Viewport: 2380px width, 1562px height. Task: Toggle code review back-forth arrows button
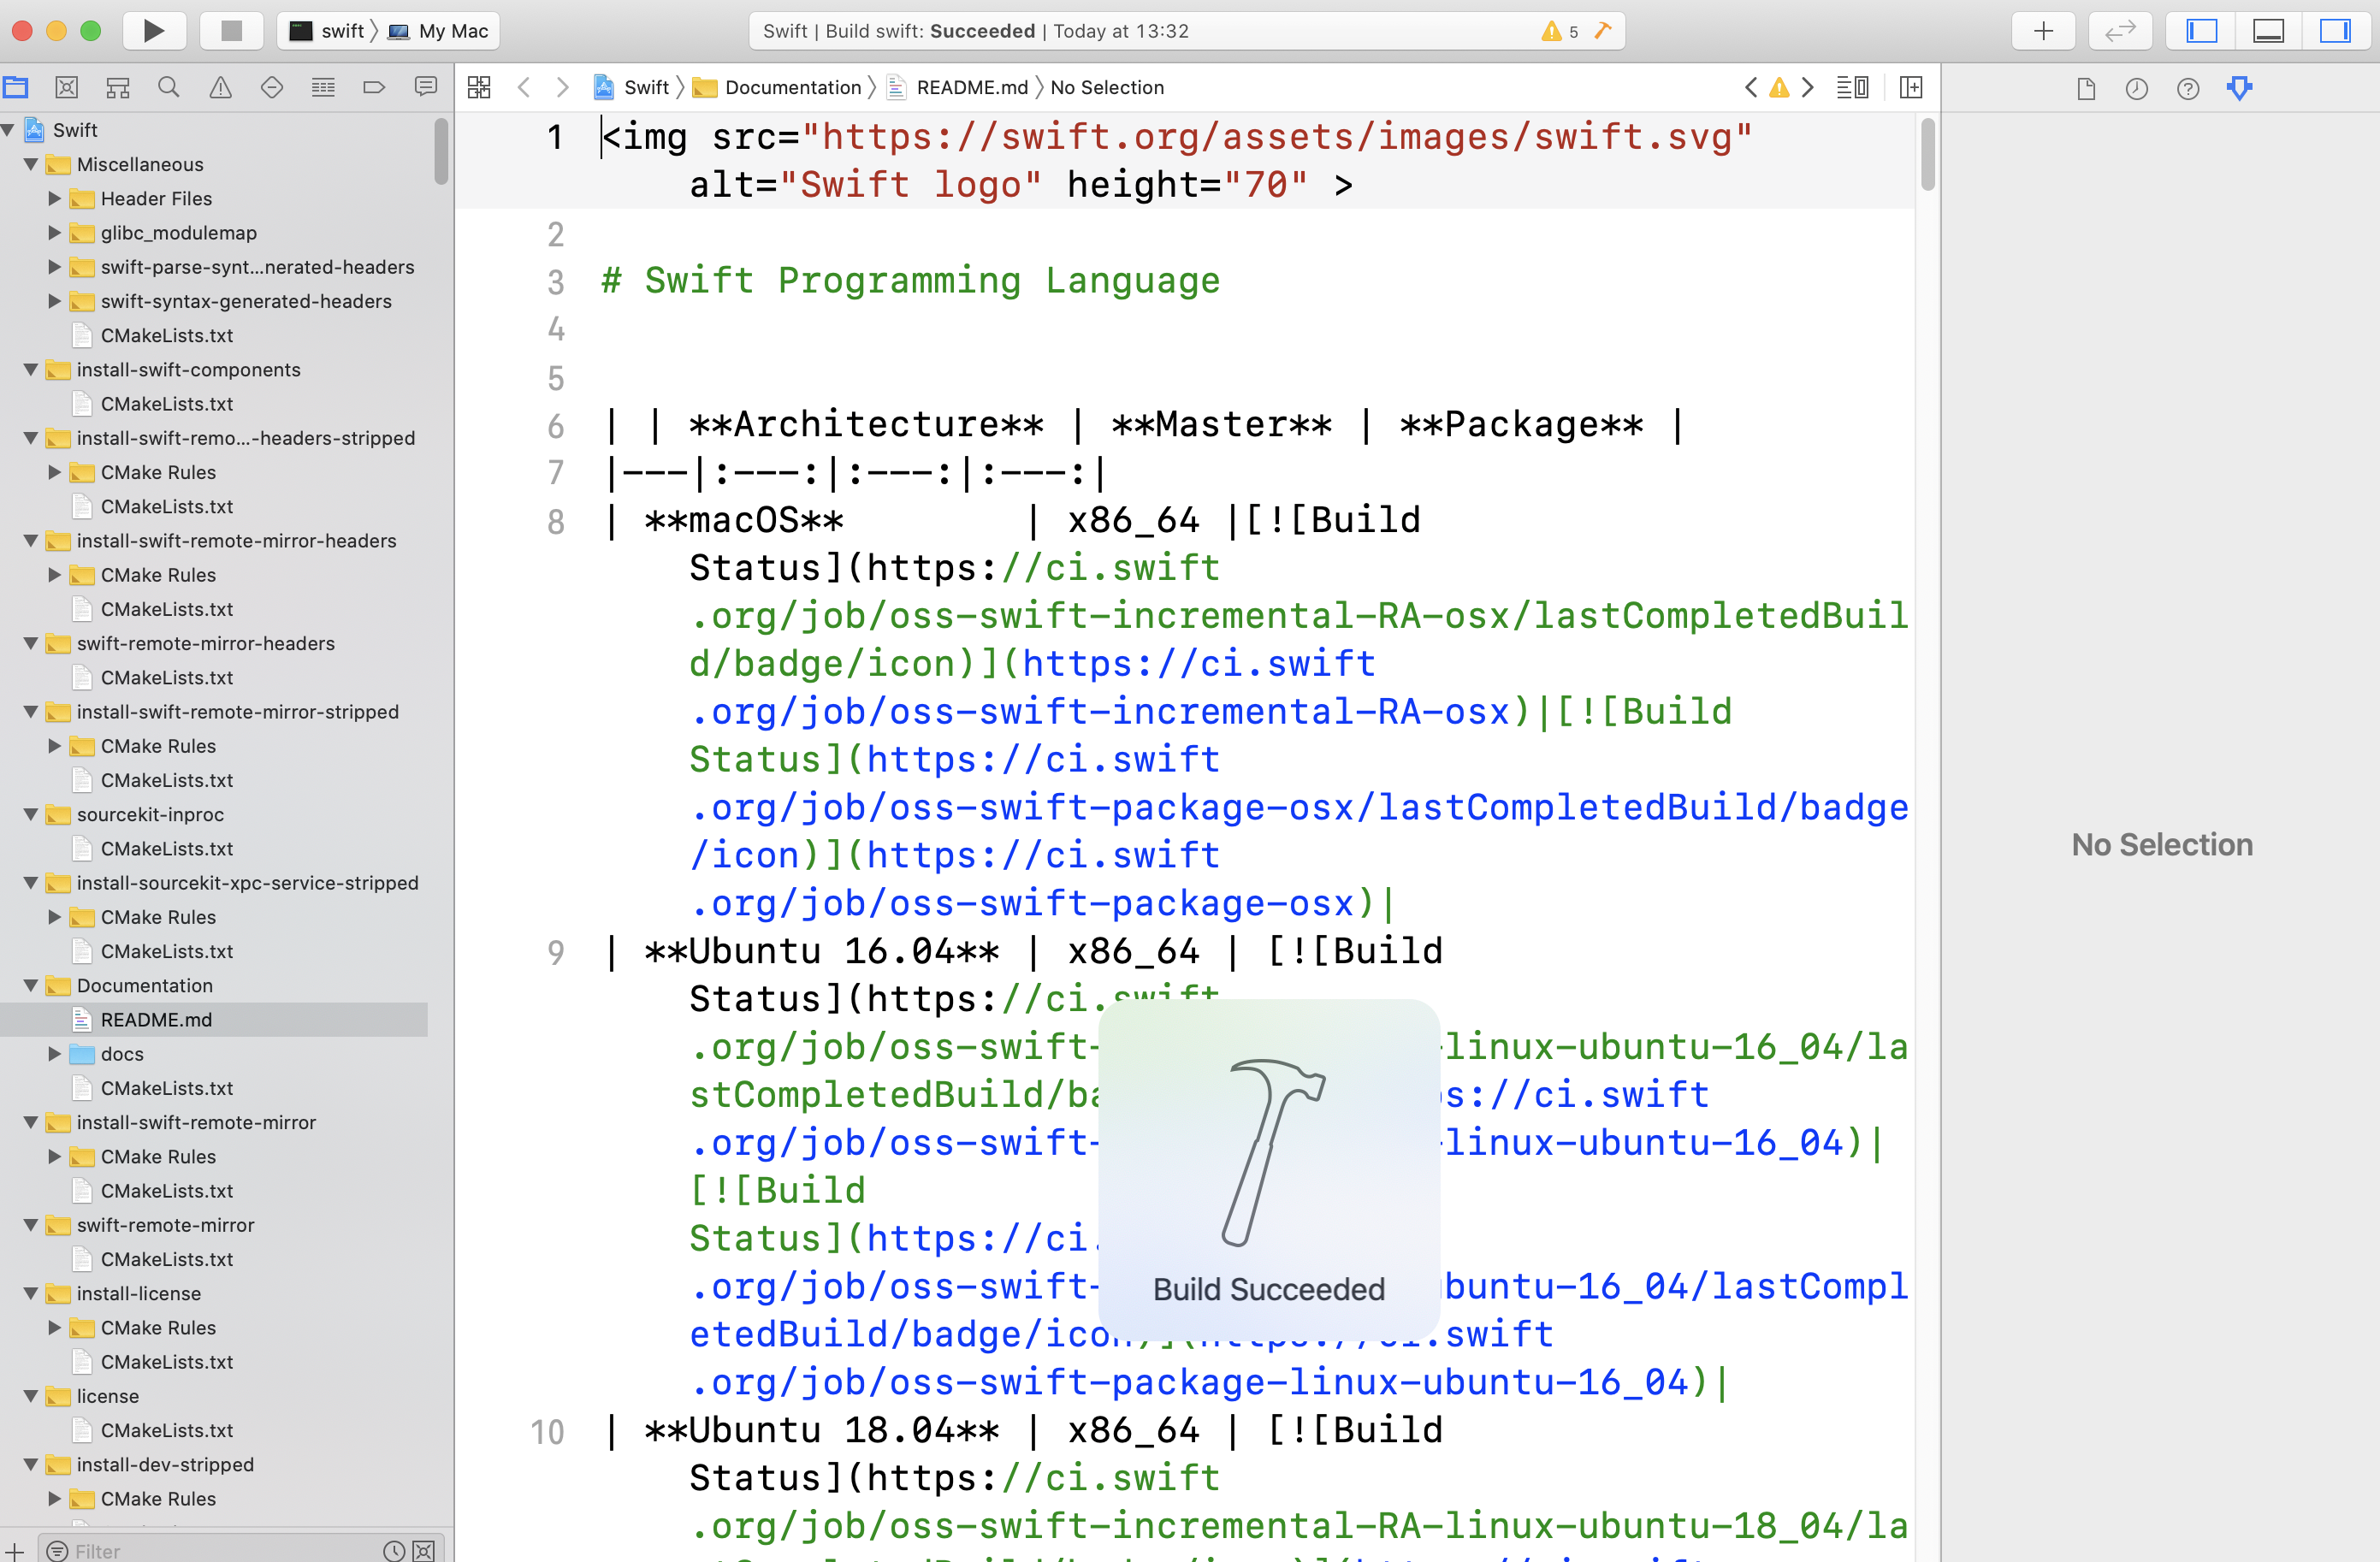click(x=2120, y=31)
